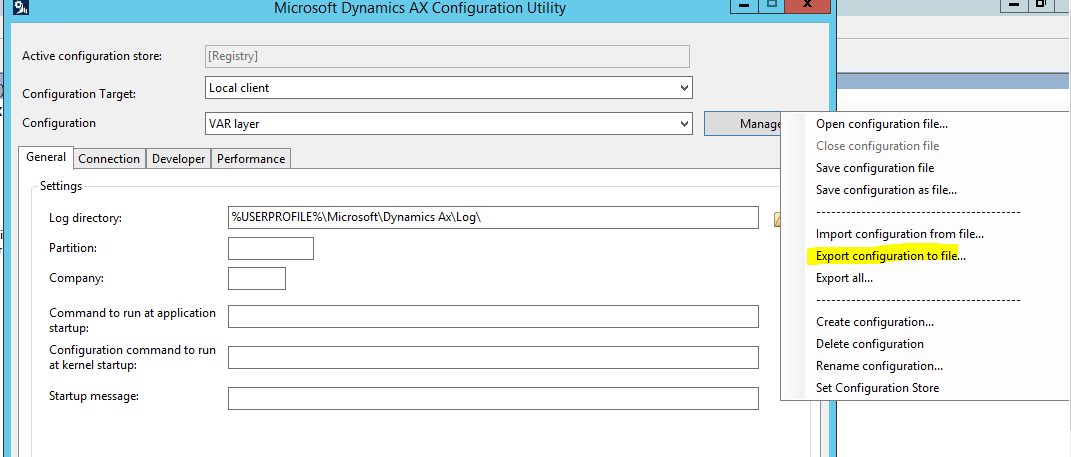Click the Settings group label
Viewport: 1071px width, 457px height.
[x=61, y=186]
